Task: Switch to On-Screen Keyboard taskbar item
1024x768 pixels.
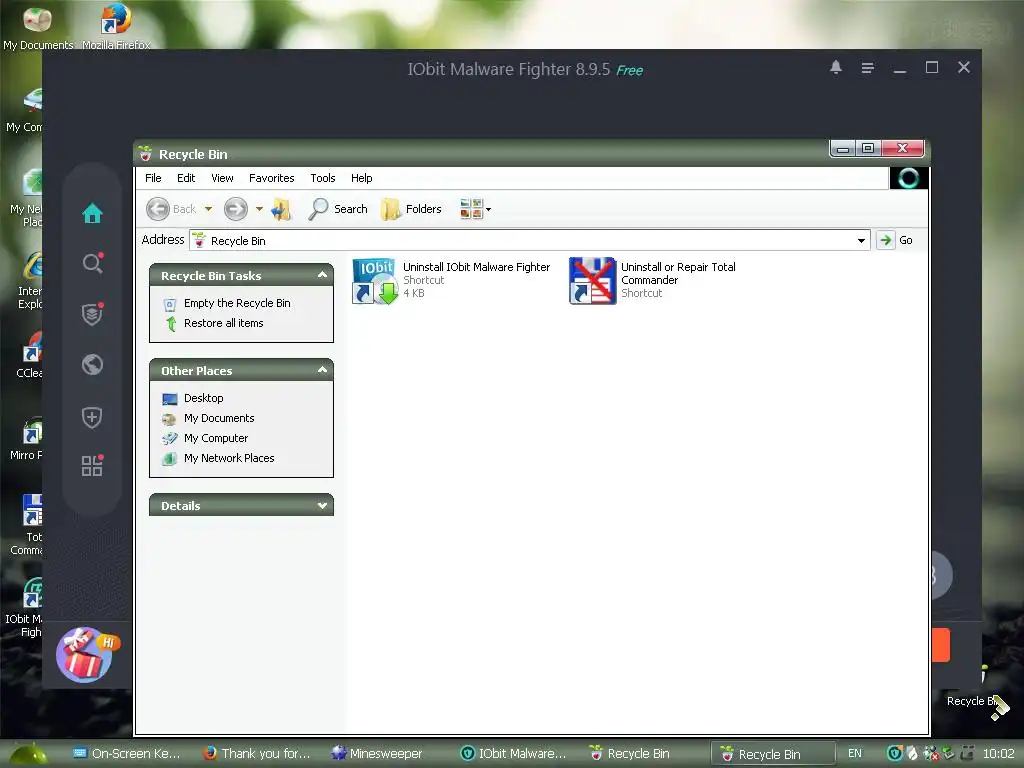Action: [x=126, y=754]
